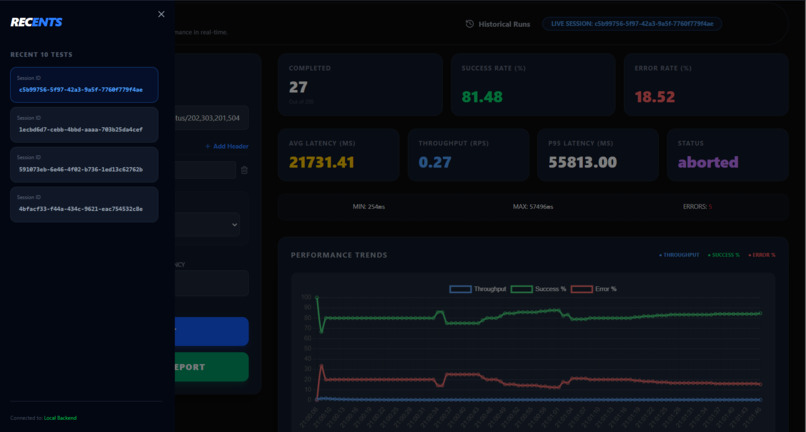Click the green report button
The width and height of the screenshot is (806, 432).
(212, 367)
